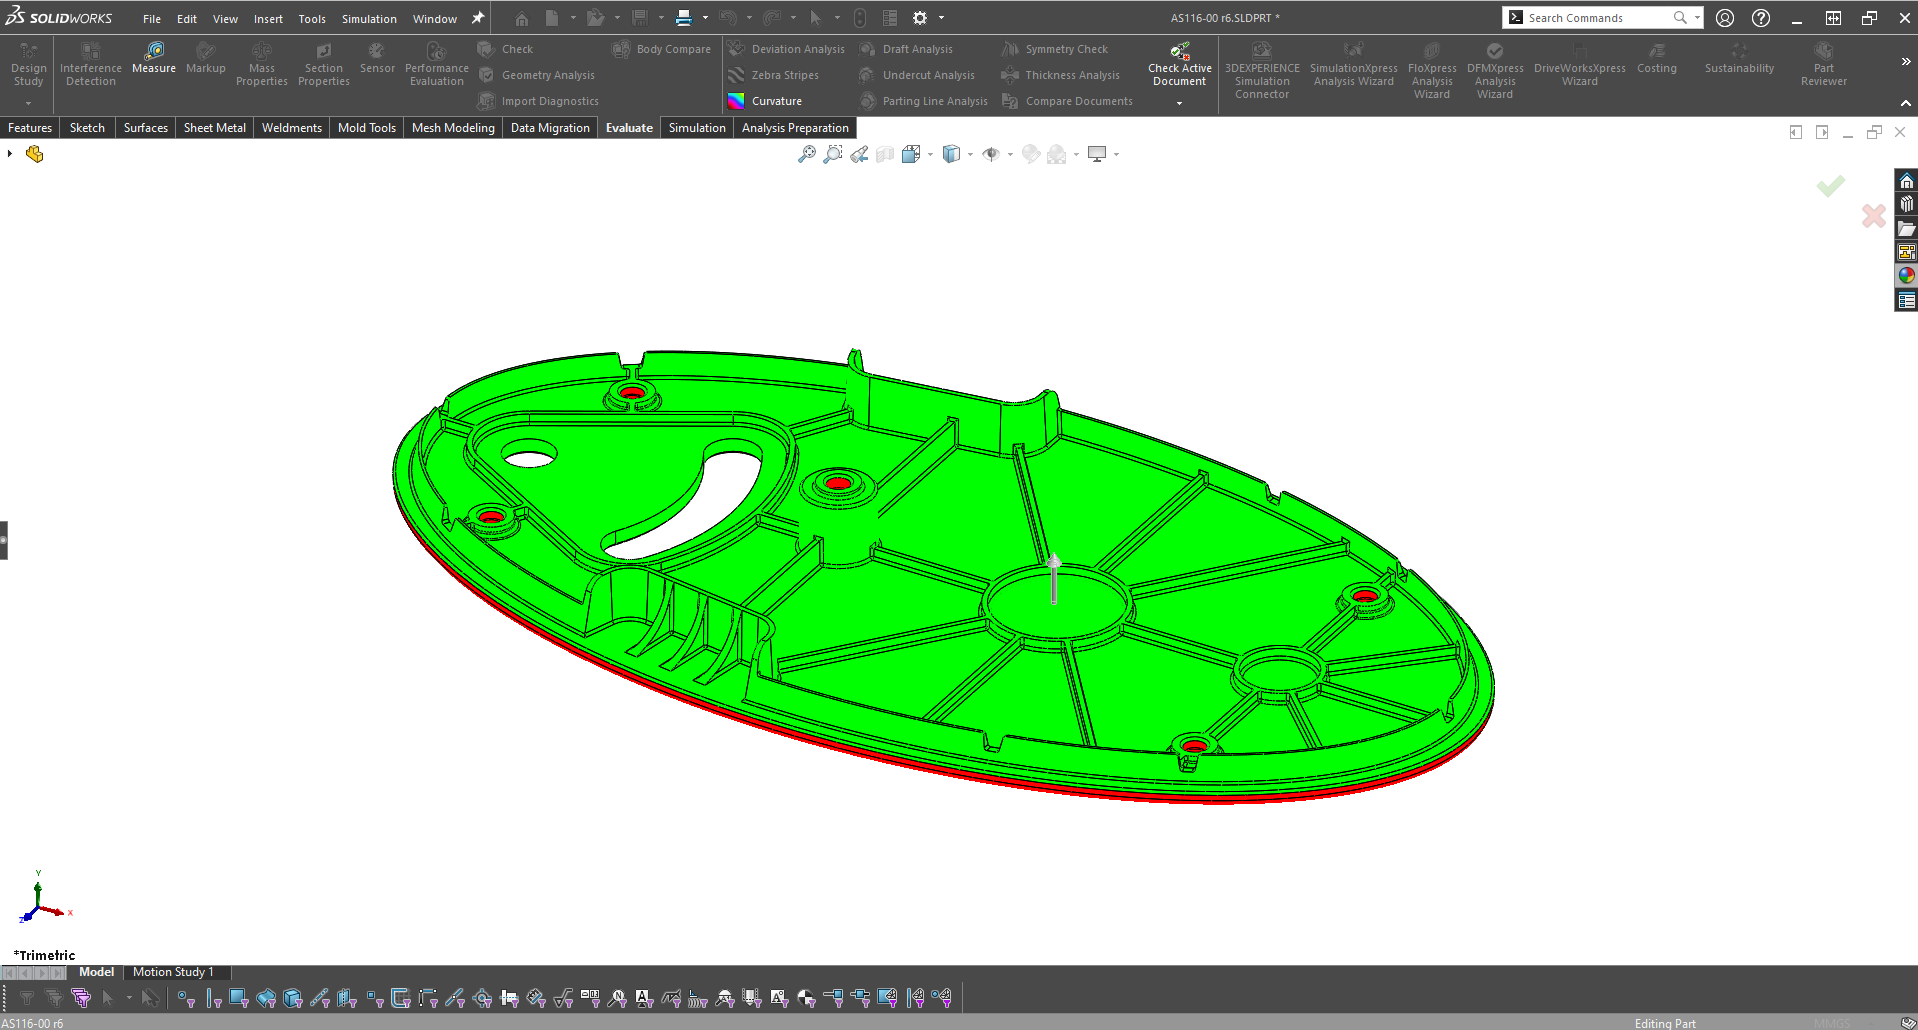Open the Insert menu
The width and height of the screenshot is (1918, 1030).
(x=268, y=19)
